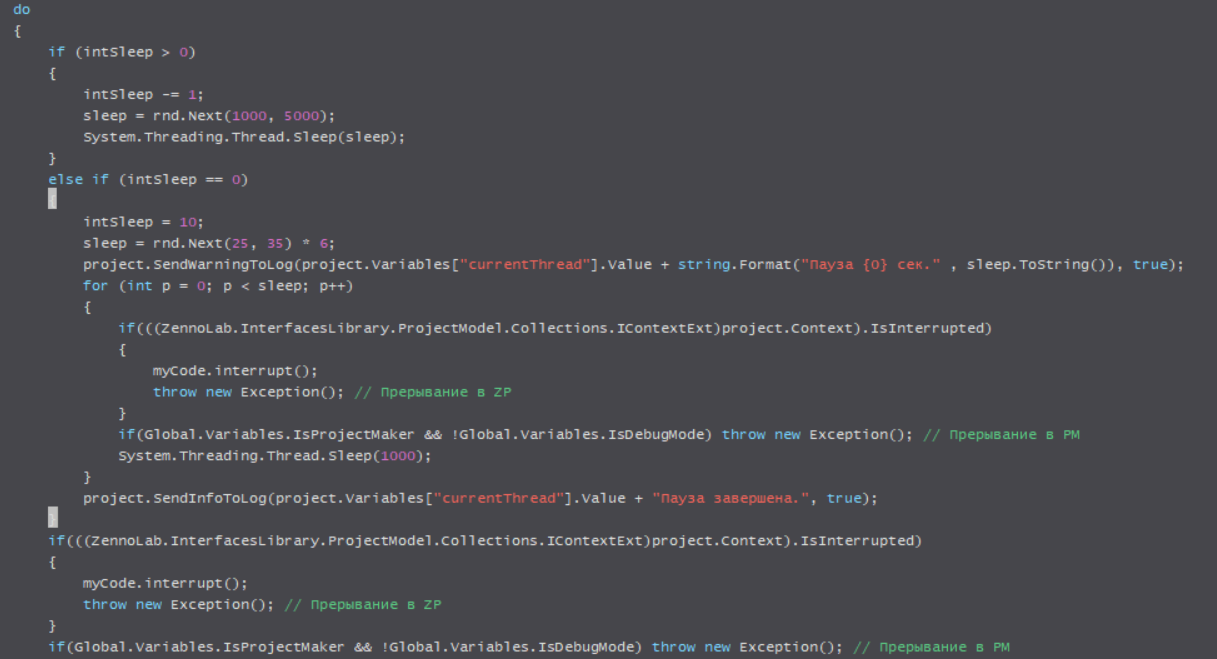
Task: Click the 'else if (intSleep == 0)' line
Action: (148, 180)
